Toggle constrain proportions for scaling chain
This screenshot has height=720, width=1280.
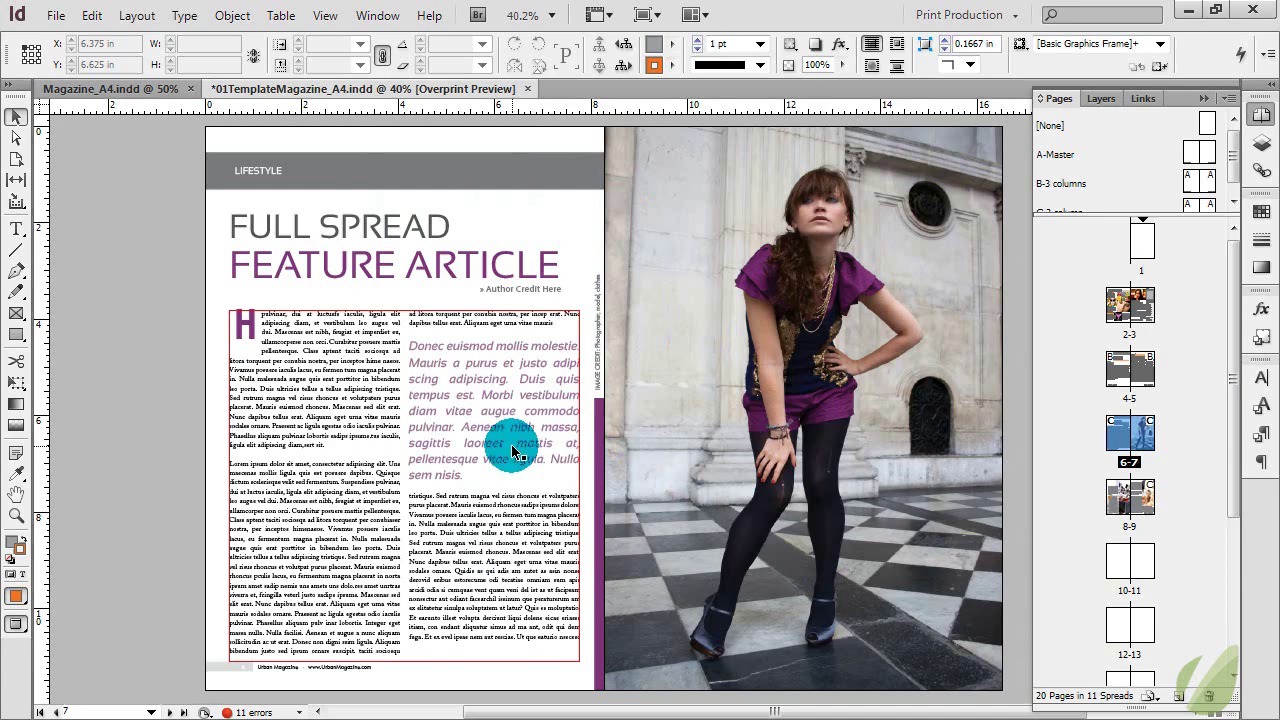382,55
